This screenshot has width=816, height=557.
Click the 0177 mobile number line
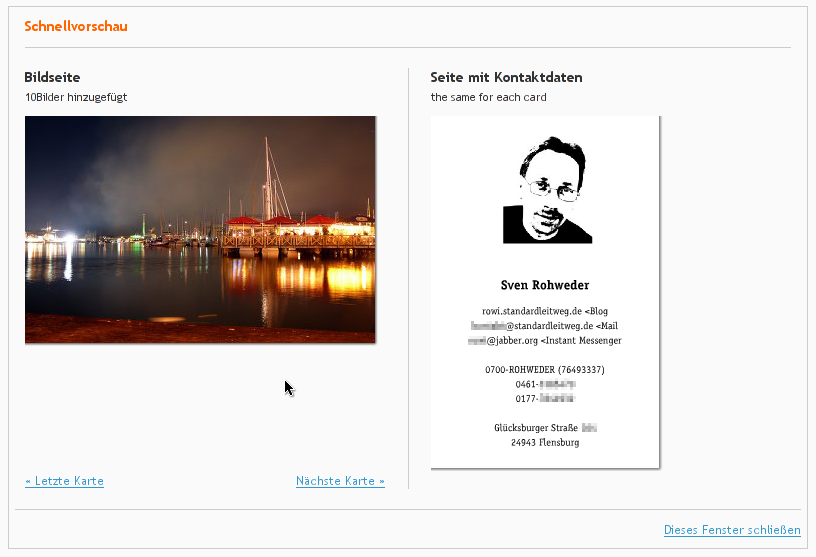pyautogui.click(x=545, y=399)
